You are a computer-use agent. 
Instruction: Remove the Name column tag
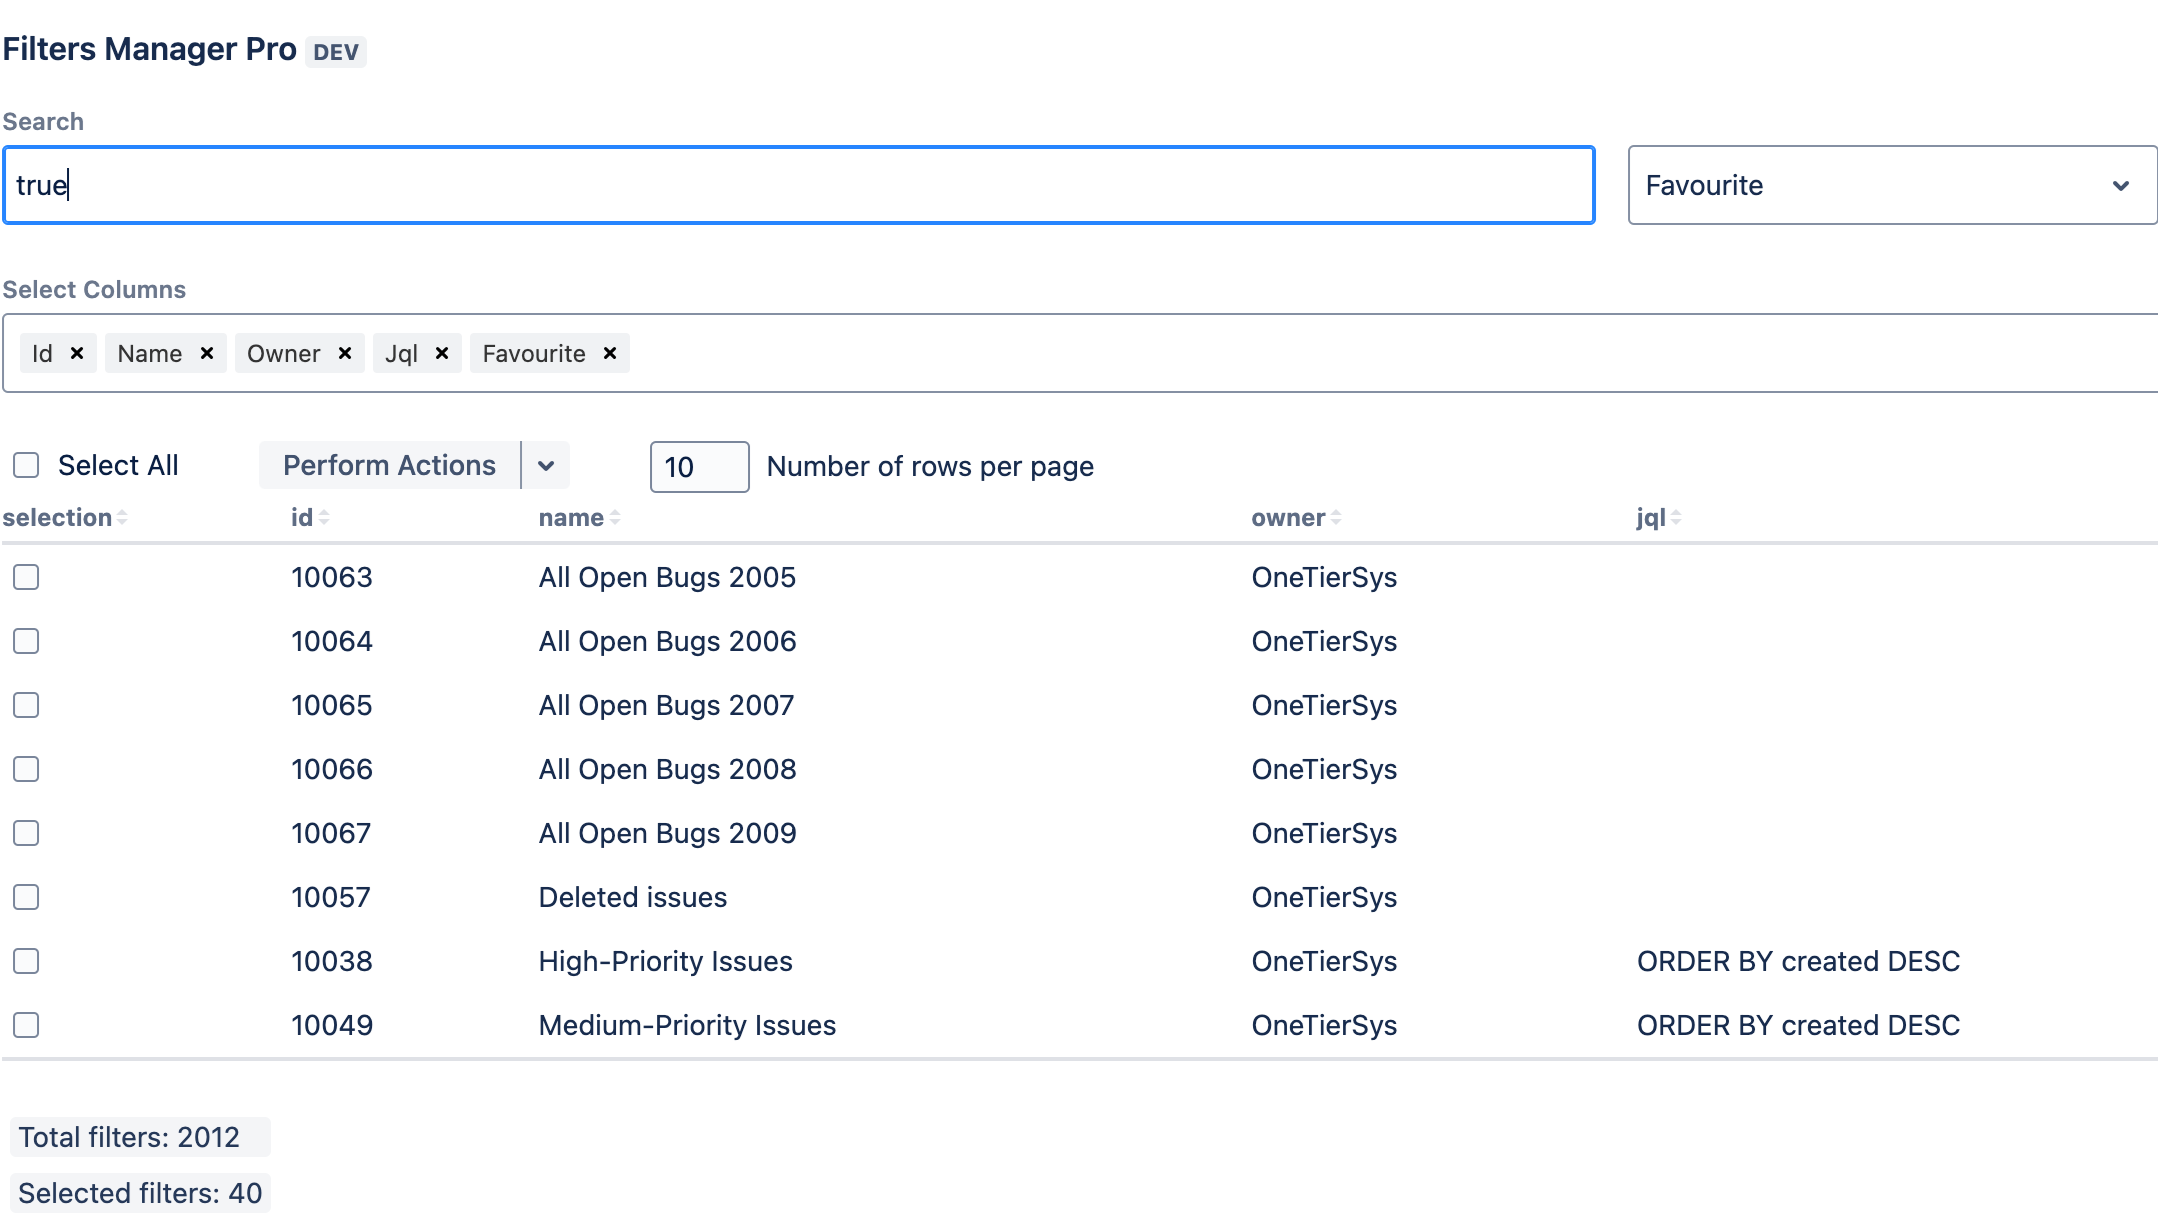coord(207,353)
